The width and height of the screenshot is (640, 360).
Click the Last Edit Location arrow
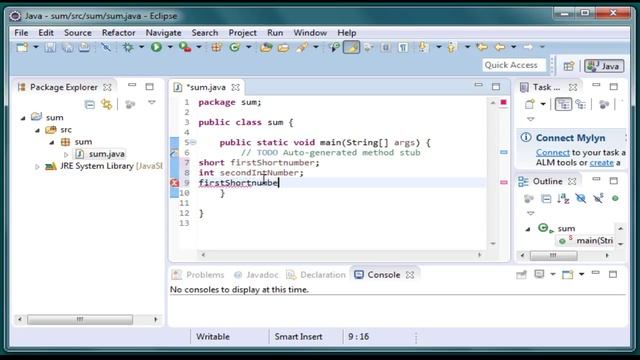pyautogui.click(x=482, y=47)
